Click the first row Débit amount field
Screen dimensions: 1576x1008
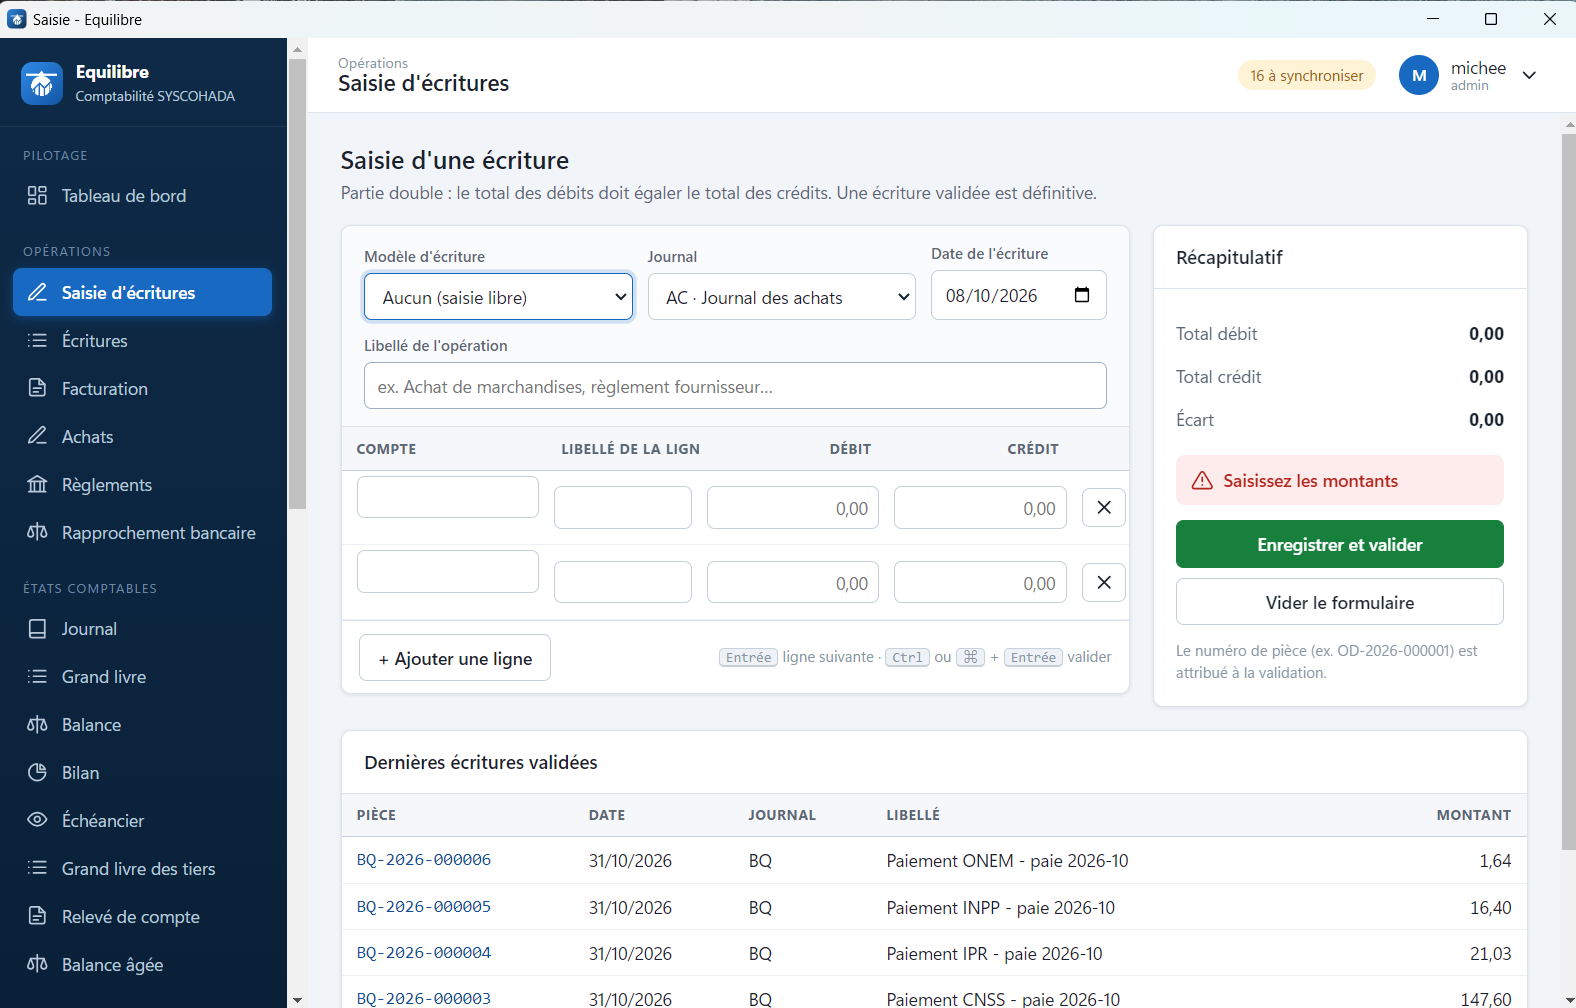[793, 508]
